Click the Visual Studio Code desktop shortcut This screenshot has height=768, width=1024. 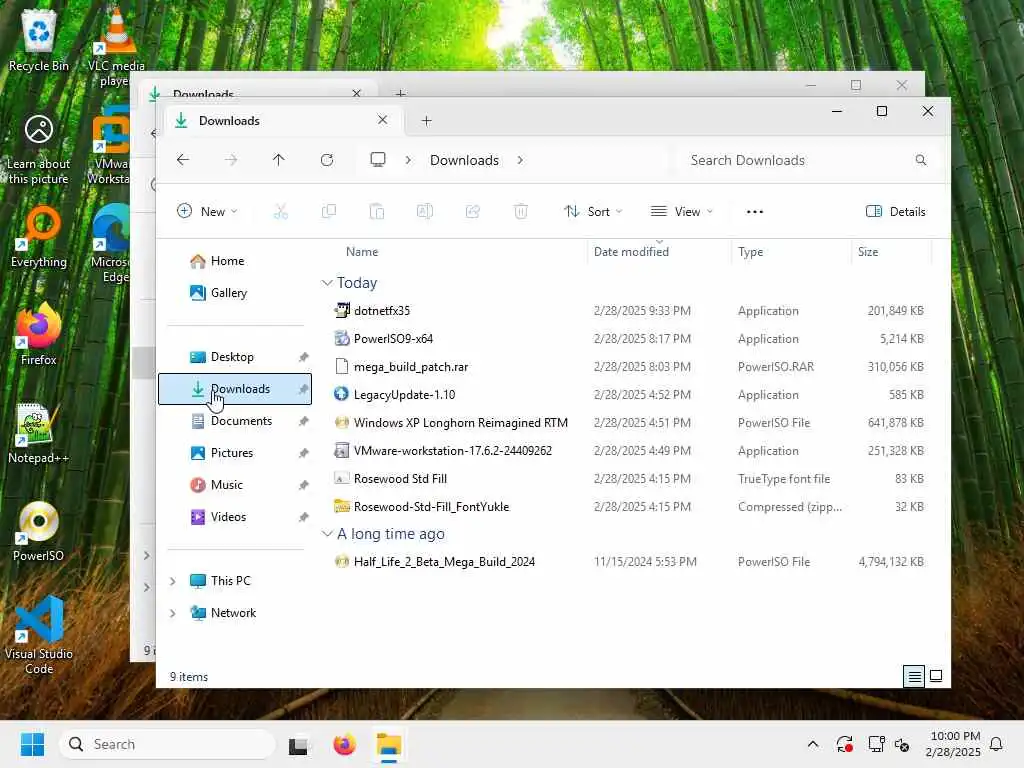point(39,635)
